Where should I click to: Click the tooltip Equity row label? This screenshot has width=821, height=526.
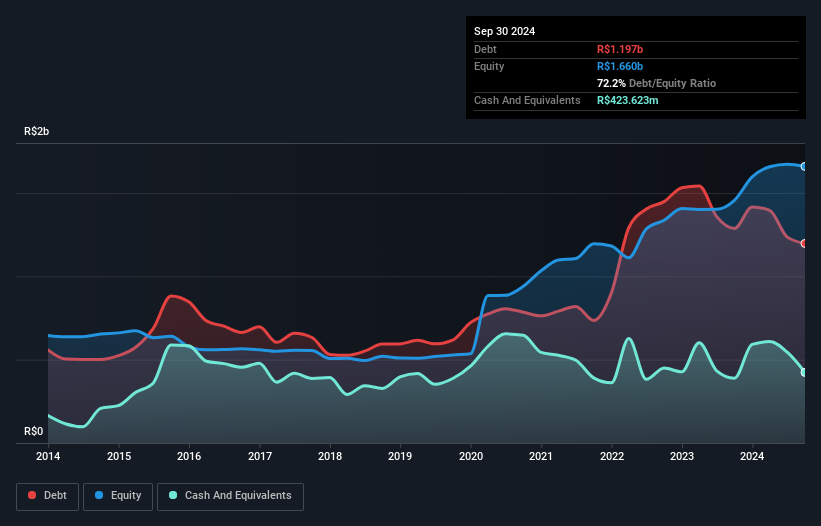pyautogui.click(x=489, y=66)
